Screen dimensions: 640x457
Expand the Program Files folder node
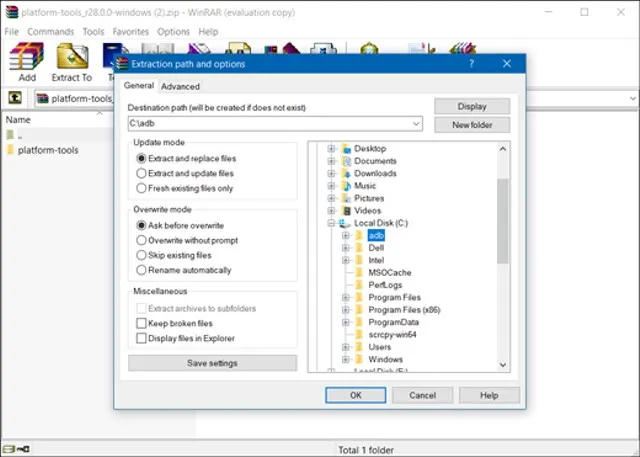tap(345, 298)
